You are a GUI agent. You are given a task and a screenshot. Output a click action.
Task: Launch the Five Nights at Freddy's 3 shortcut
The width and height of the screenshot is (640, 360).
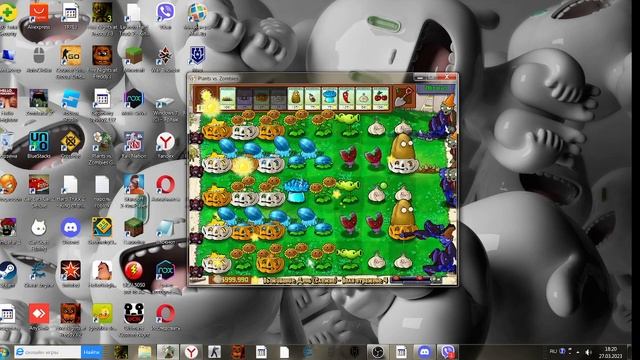point(102,18)
